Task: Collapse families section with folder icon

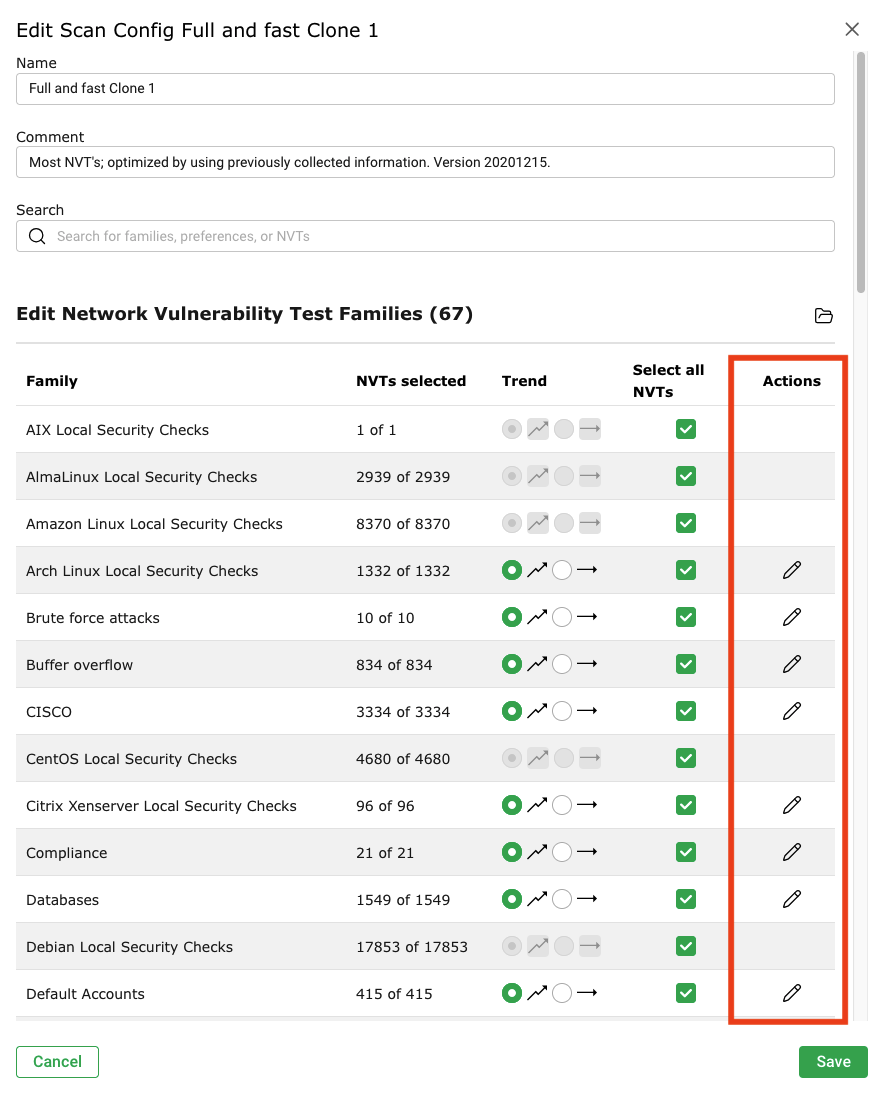Action: (x=823, y=316)
